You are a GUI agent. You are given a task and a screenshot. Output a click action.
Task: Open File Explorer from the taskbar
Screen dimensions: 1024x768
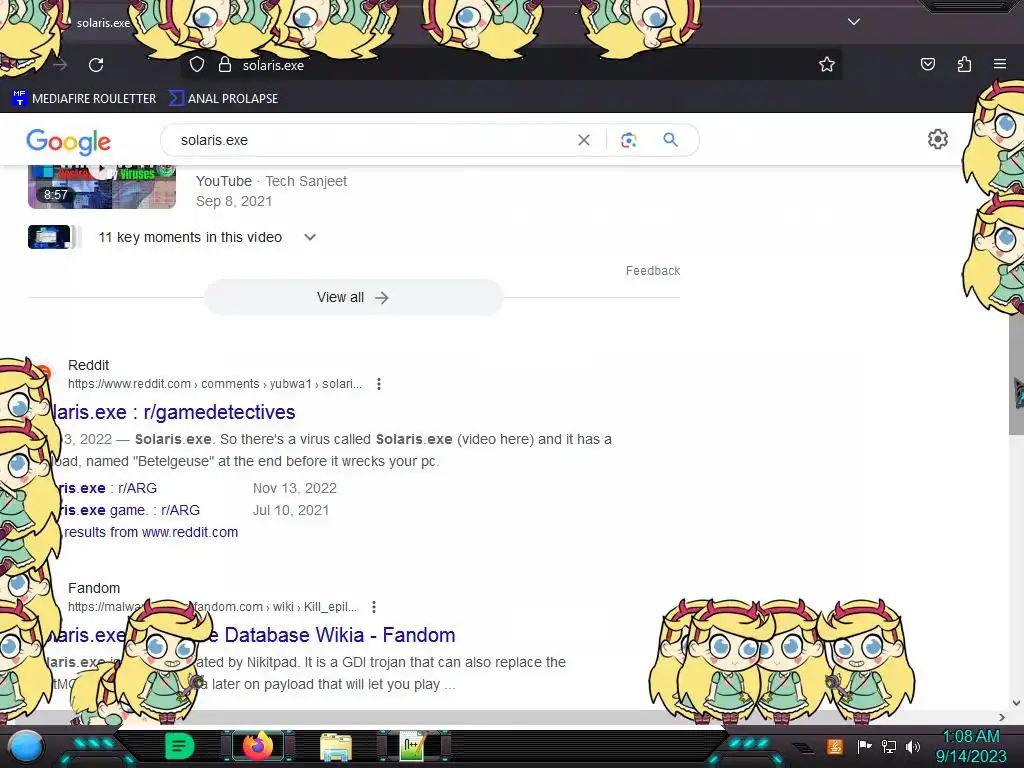(336, 746)
